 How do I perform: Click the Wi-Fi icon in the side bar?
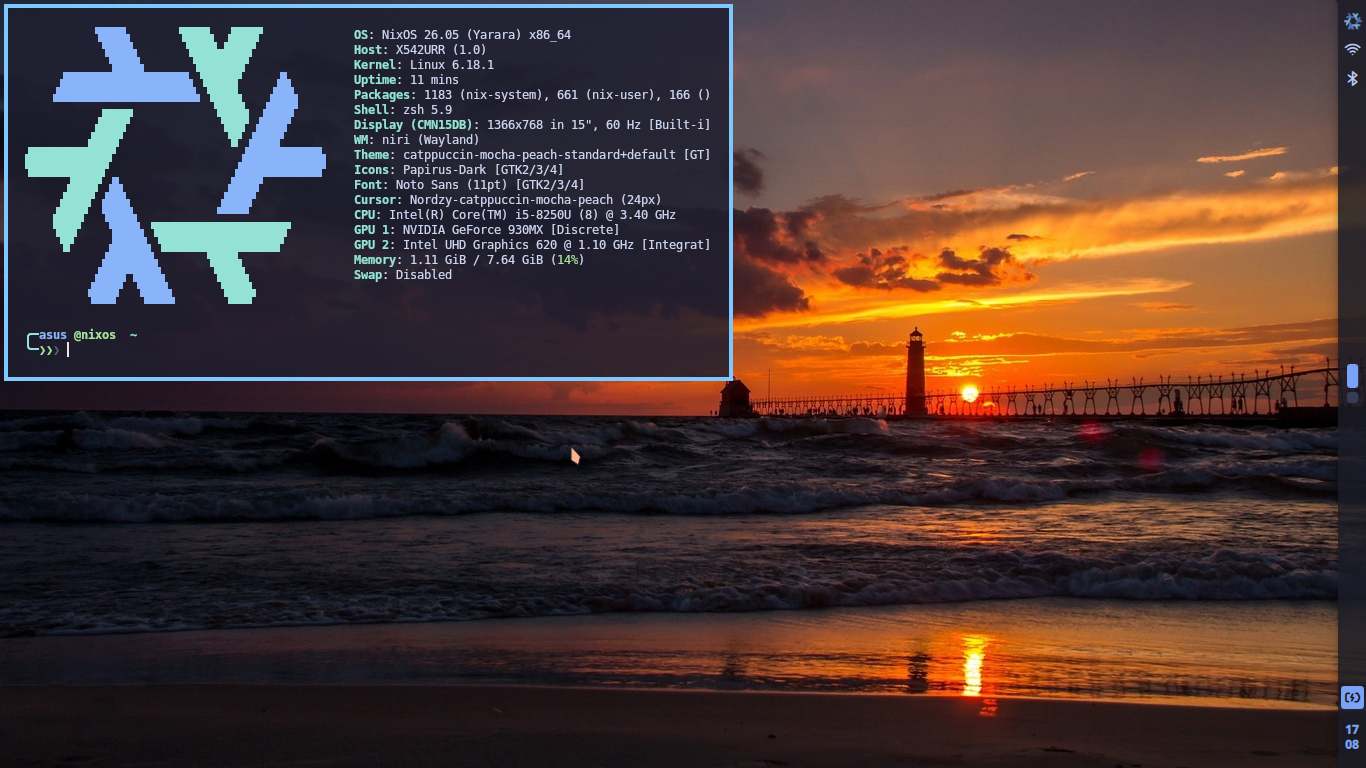click(x=1352, y=49)
